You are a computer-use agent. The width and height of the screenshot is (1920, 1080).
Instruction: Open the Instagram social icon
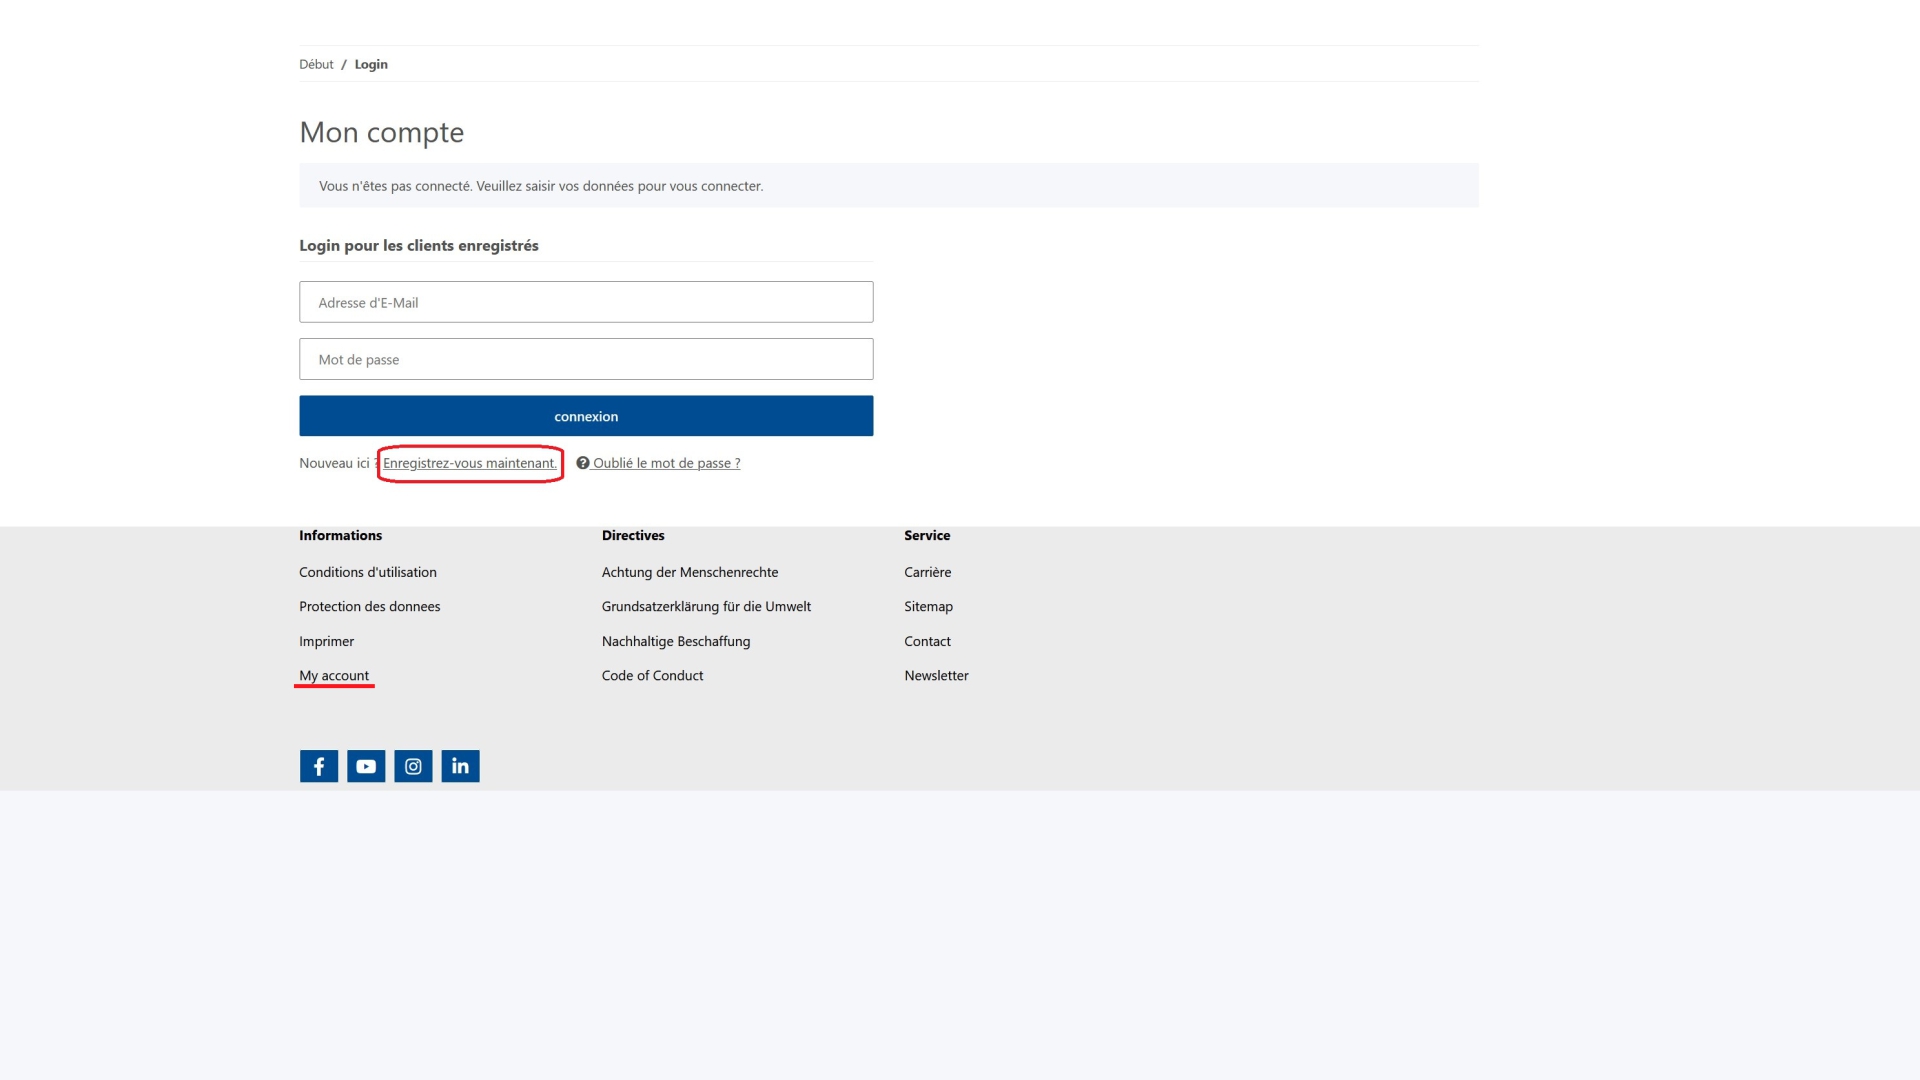point(413,766)
